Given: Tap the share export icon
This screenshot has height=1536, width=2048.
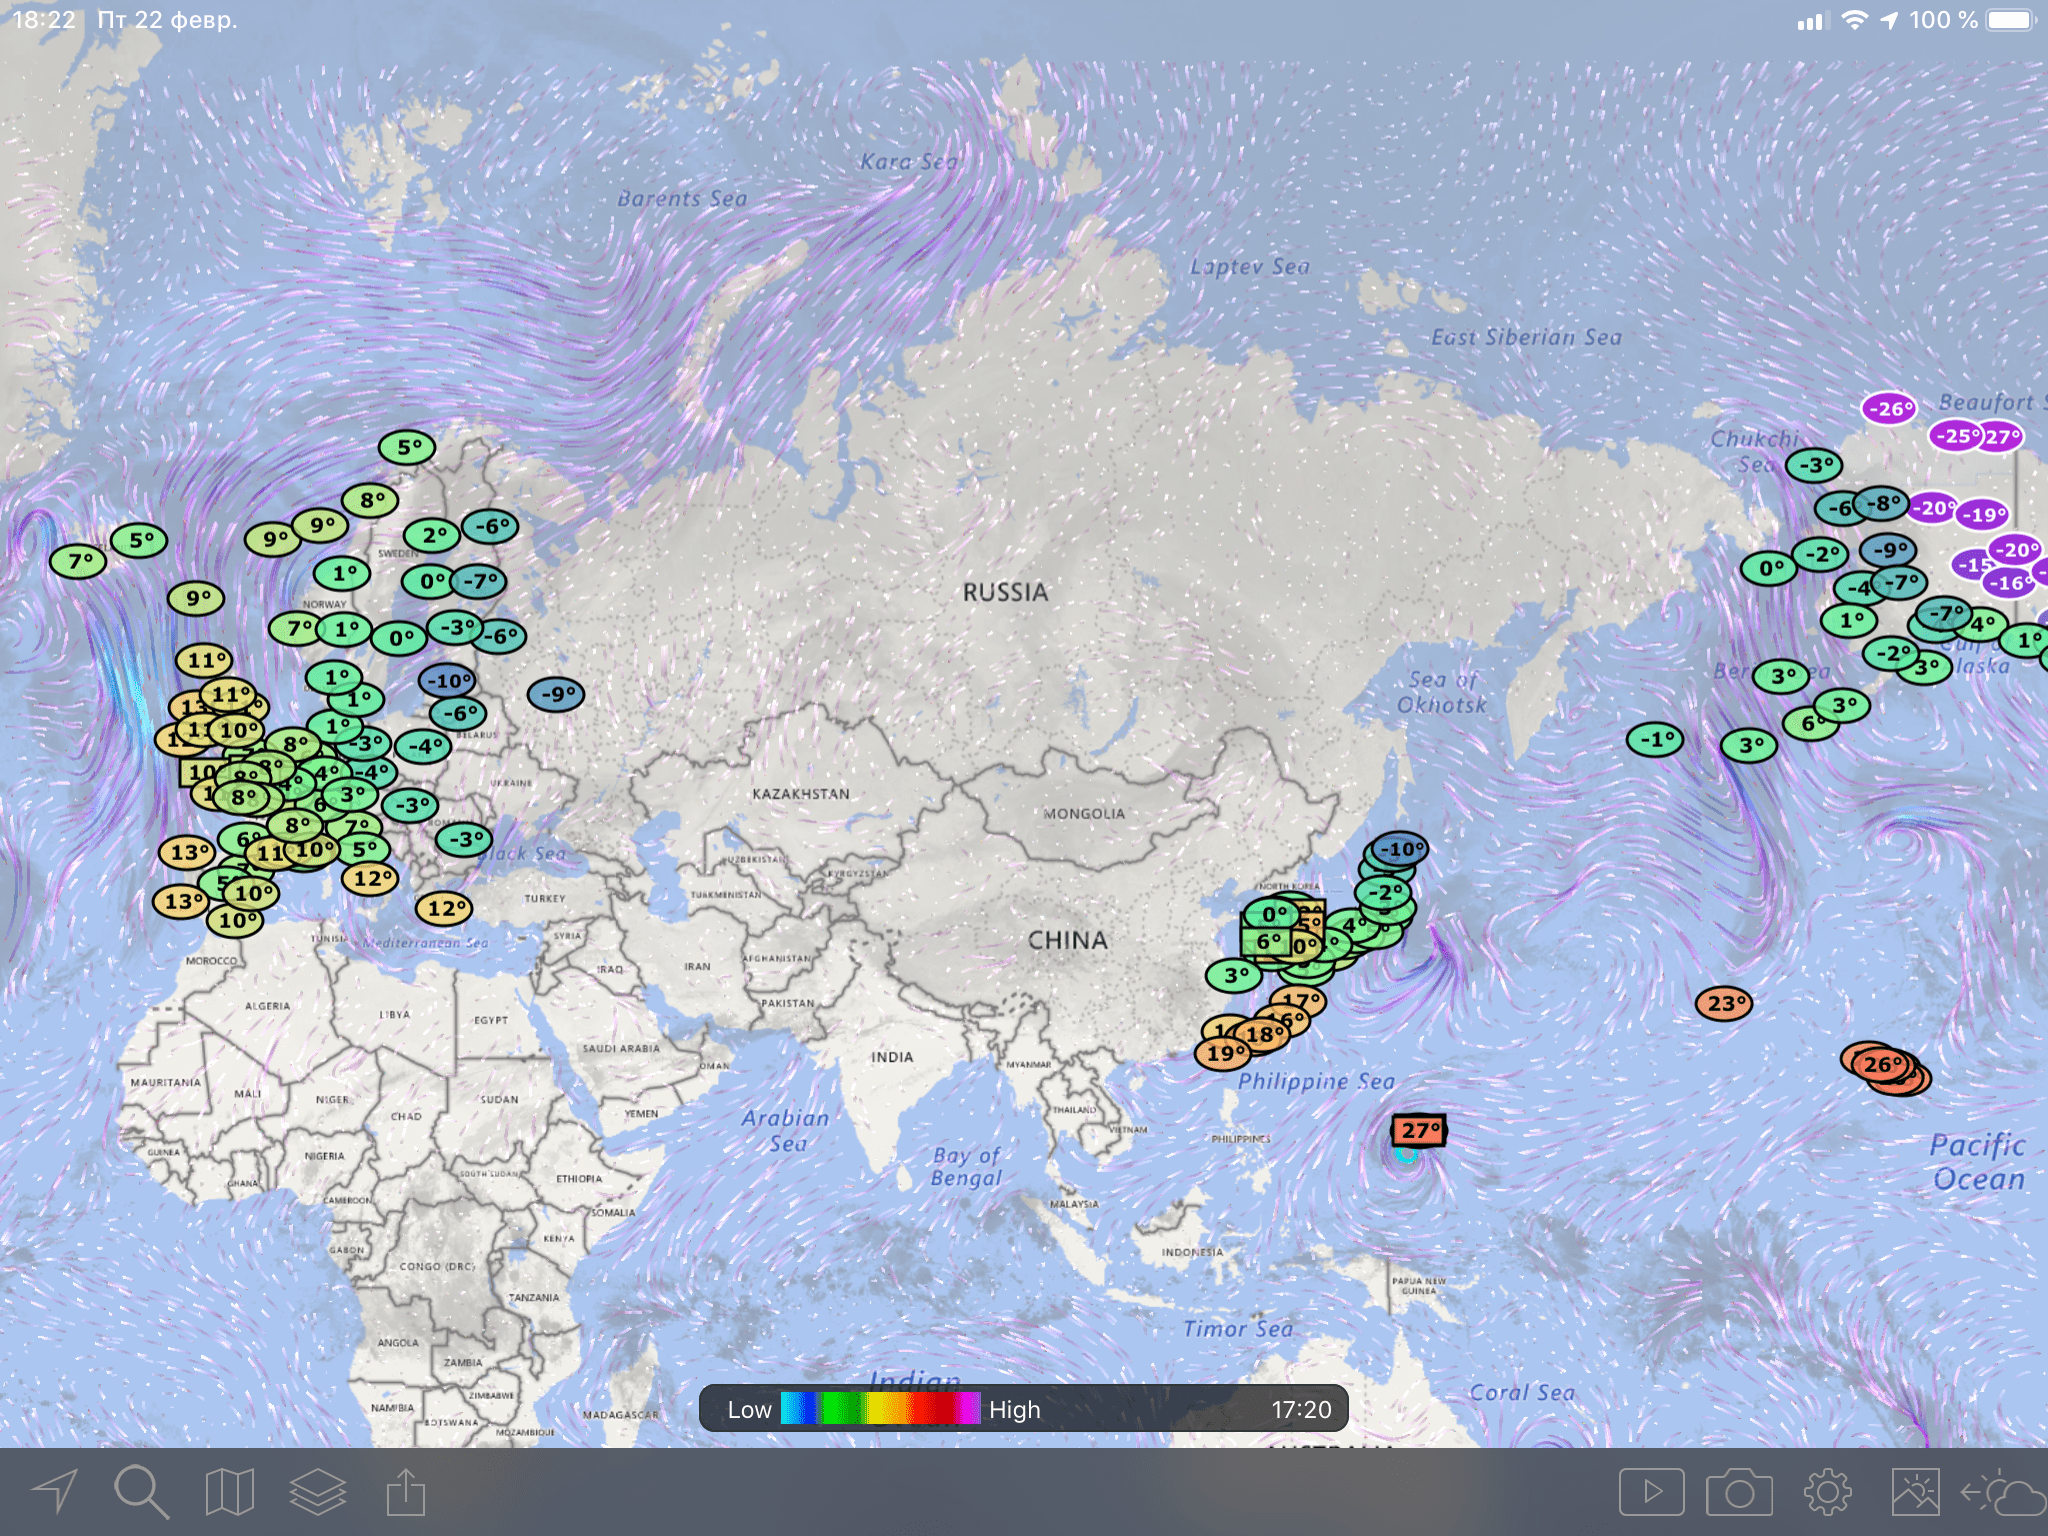Looking at the screenshot, I should (406, 1492).
